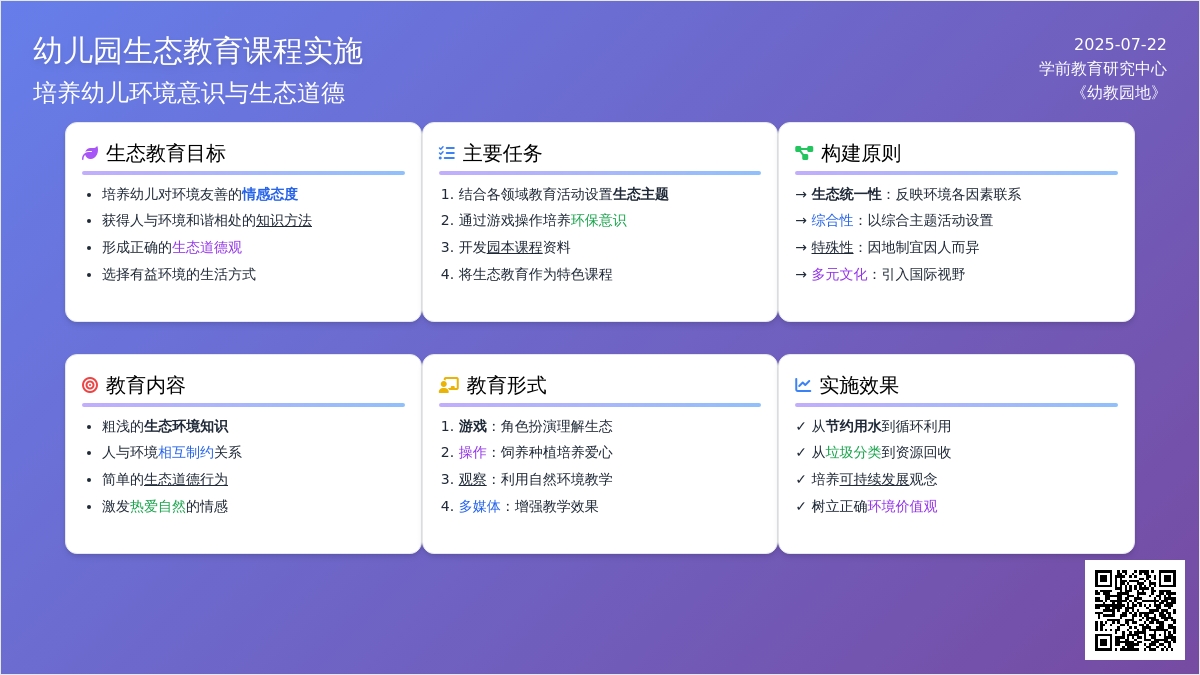The height and width of the screenshot is (675, 1200).
Task: Select the heading 教育内容
Action: (x=146, y=385)
